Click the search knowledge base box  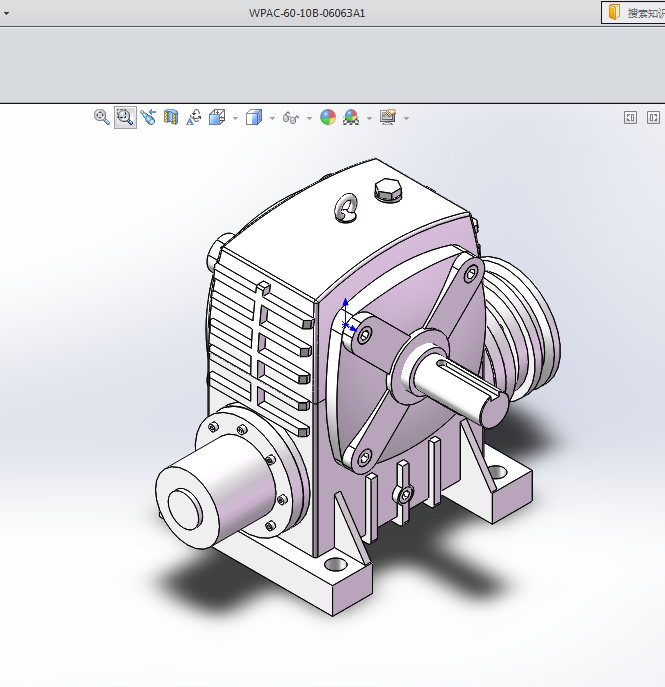click(x=633, y=13)
